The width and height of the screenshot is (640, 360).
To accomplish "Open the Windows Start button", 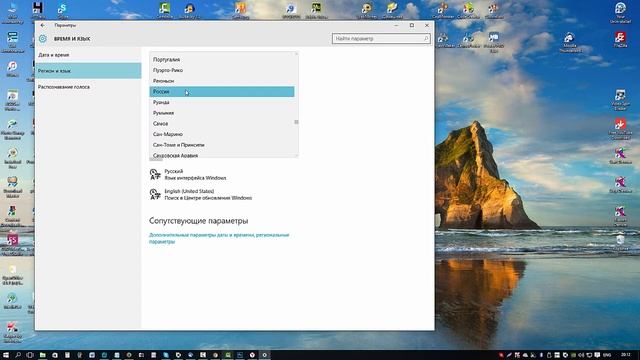I will click(6, 355).
